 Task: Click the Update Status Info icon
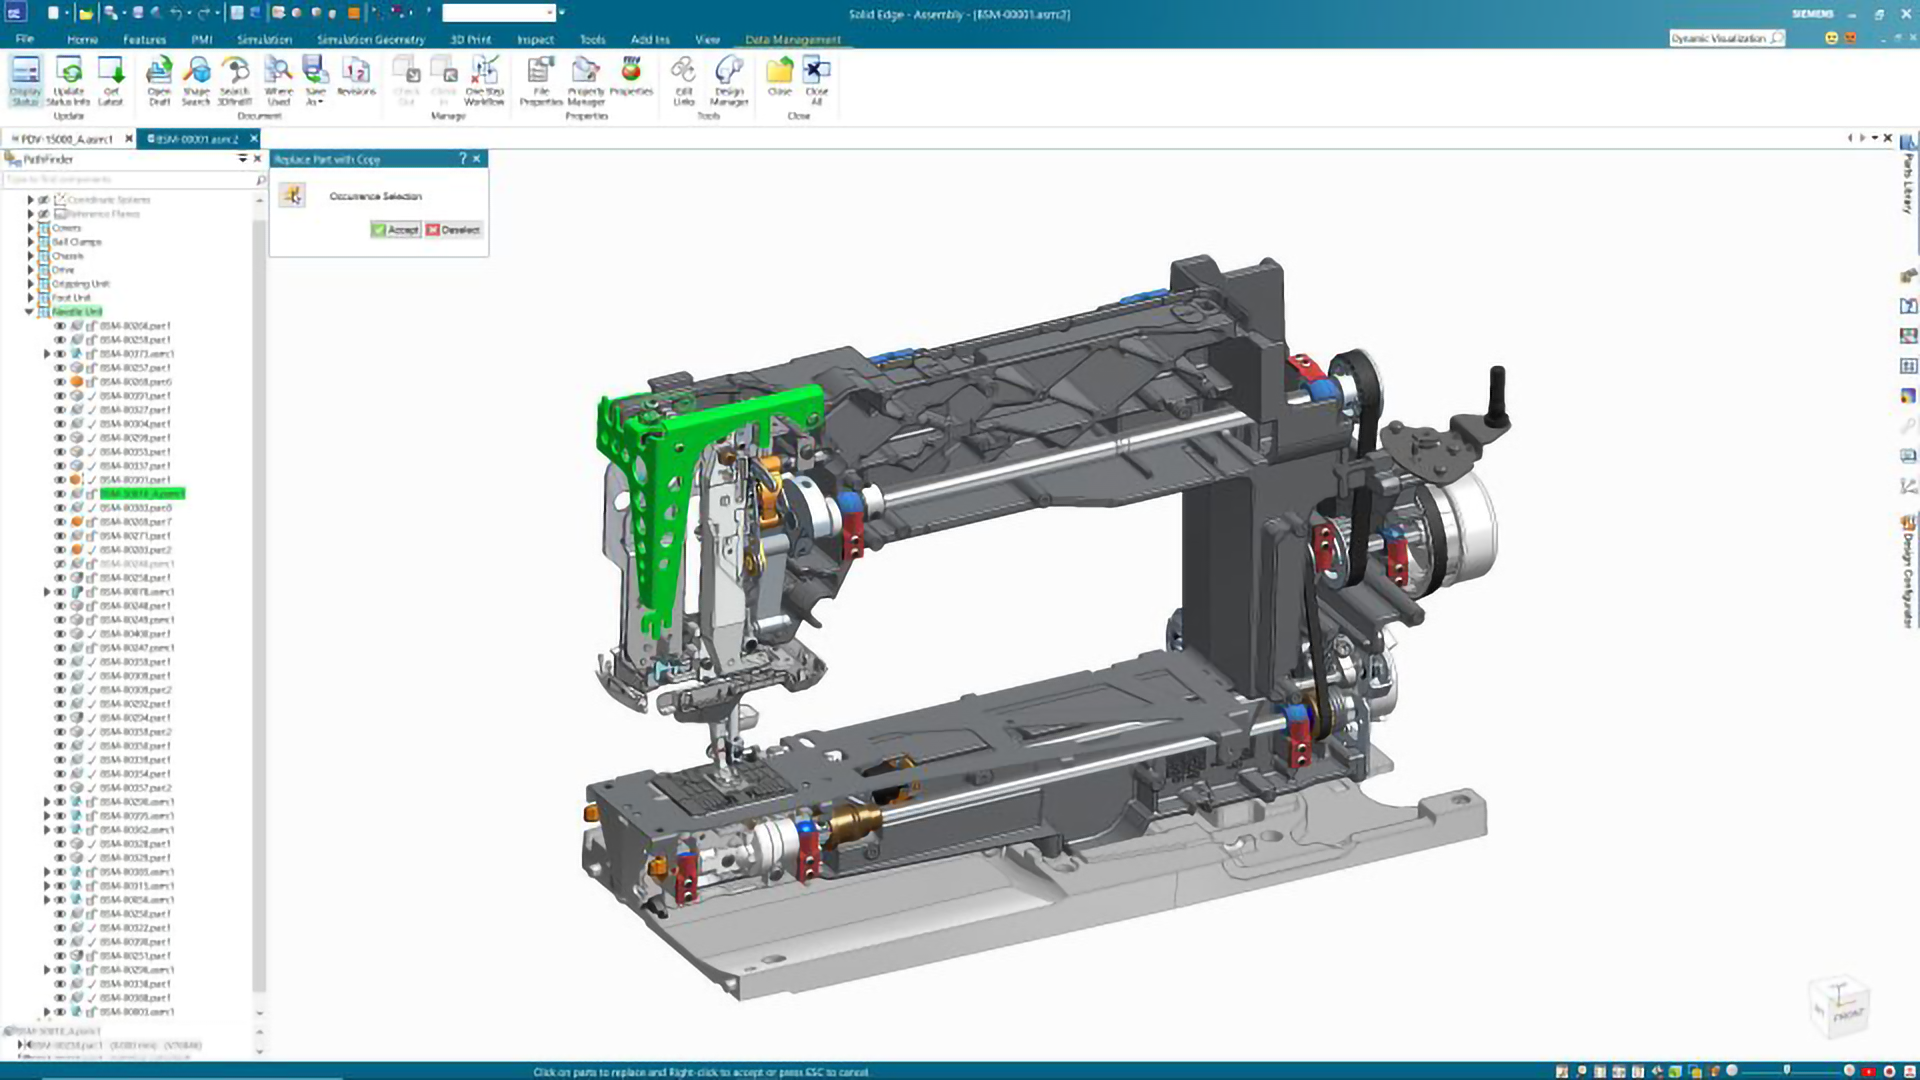pyautogui.click(x=68, y=81)
